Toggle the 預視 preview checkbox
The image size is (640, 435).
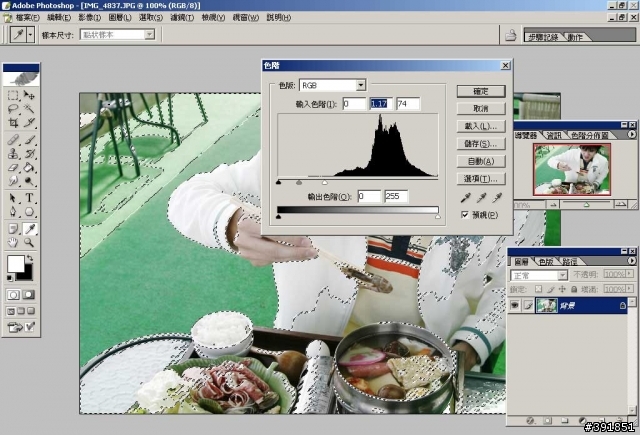pos(464,215)
